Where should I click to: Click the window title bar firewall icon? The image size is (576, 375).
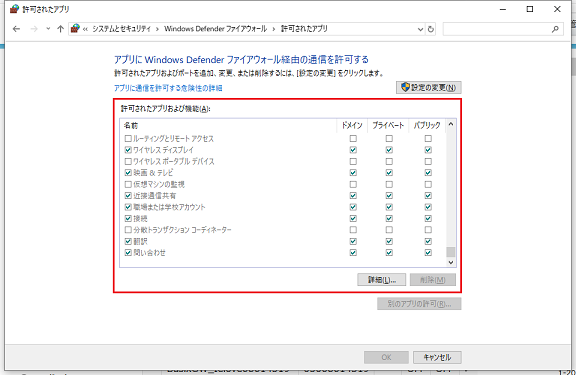[14, 9]
